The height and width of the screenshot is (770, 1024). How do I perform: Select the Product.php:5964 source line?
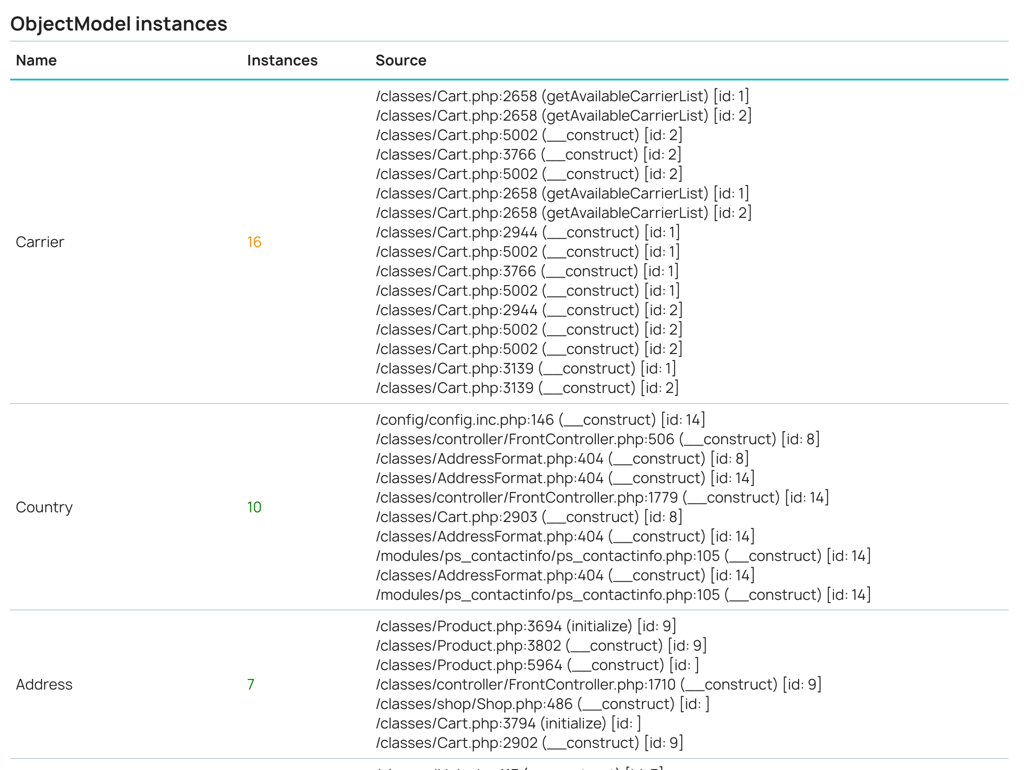[537, 665]
